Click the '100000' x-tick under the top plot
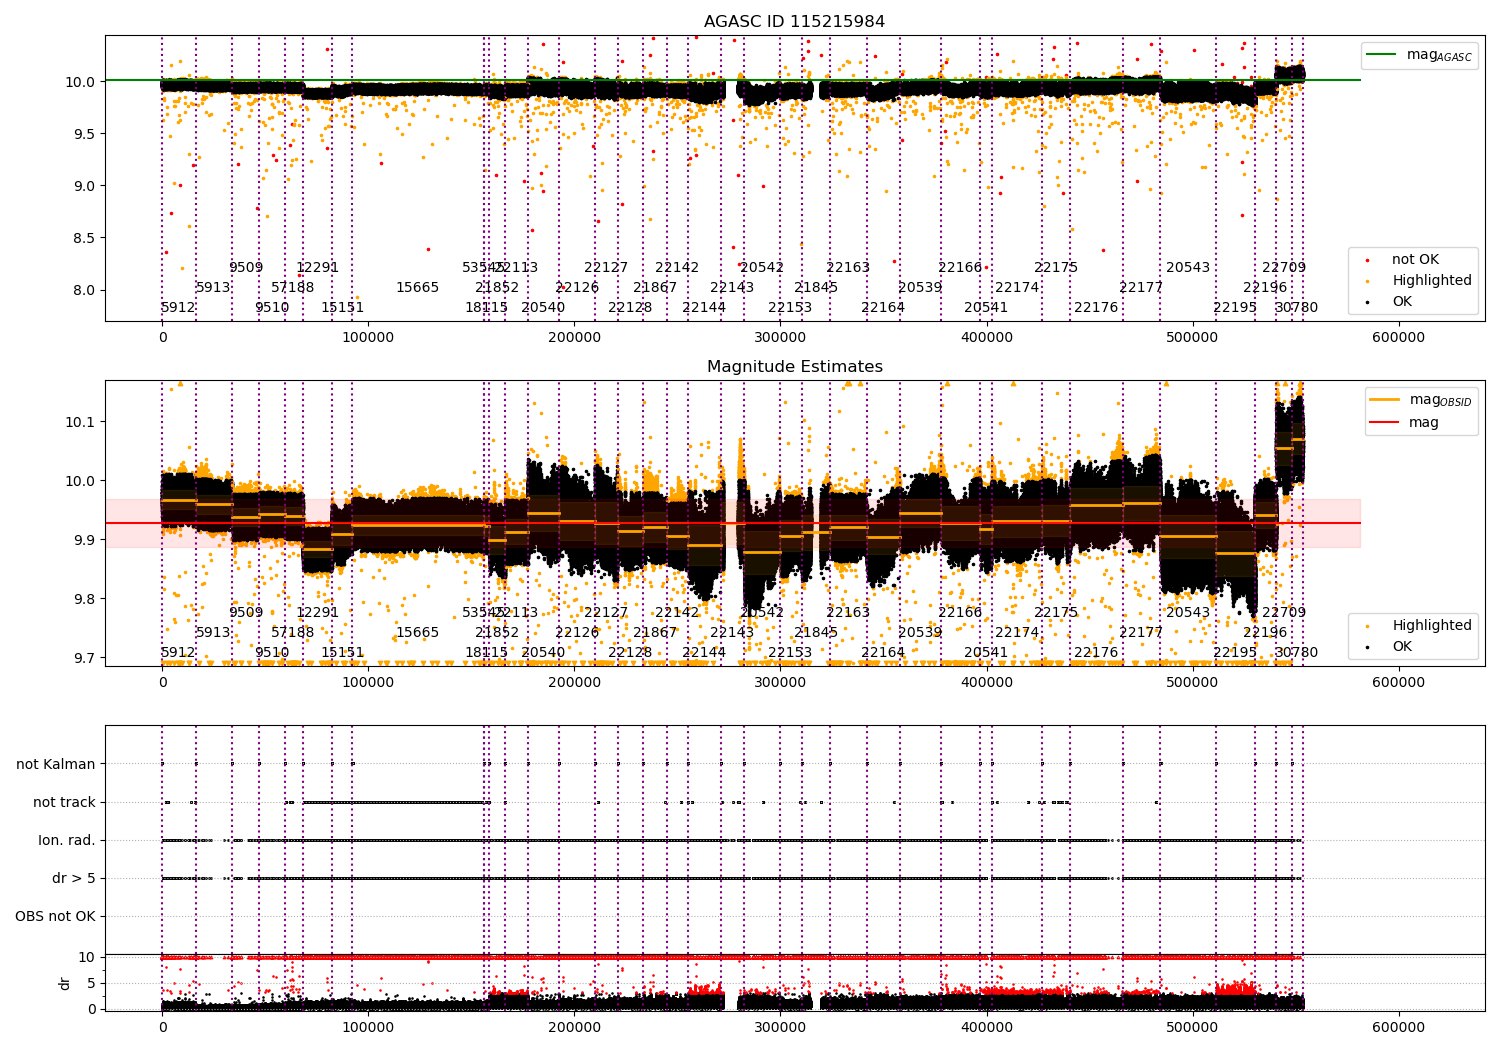 pyautogui.click(x=368, y=338)
